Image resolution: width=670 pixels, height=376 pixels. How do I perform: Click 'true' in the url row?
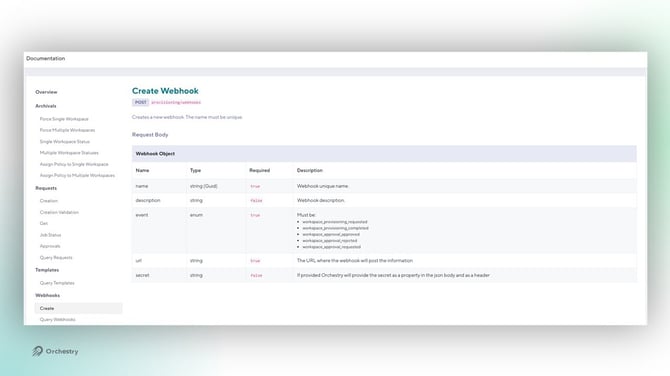pos(255,261)
